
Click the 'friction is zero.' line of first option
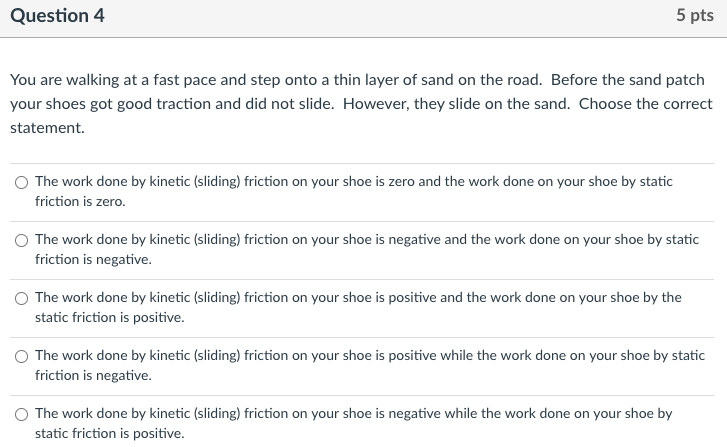click(80, 202)
